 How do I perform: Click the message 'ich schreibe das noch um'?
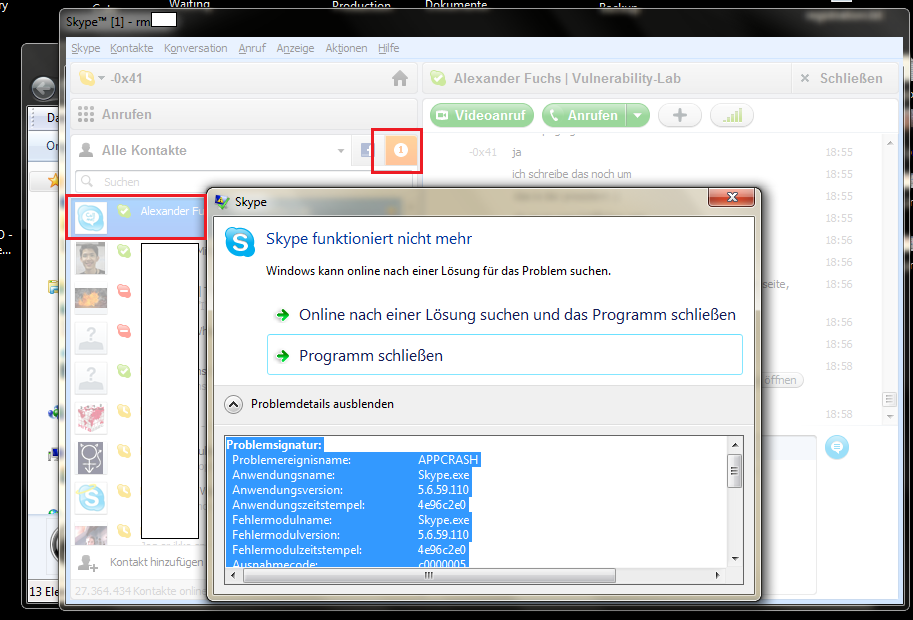click(x=571, y=174)
